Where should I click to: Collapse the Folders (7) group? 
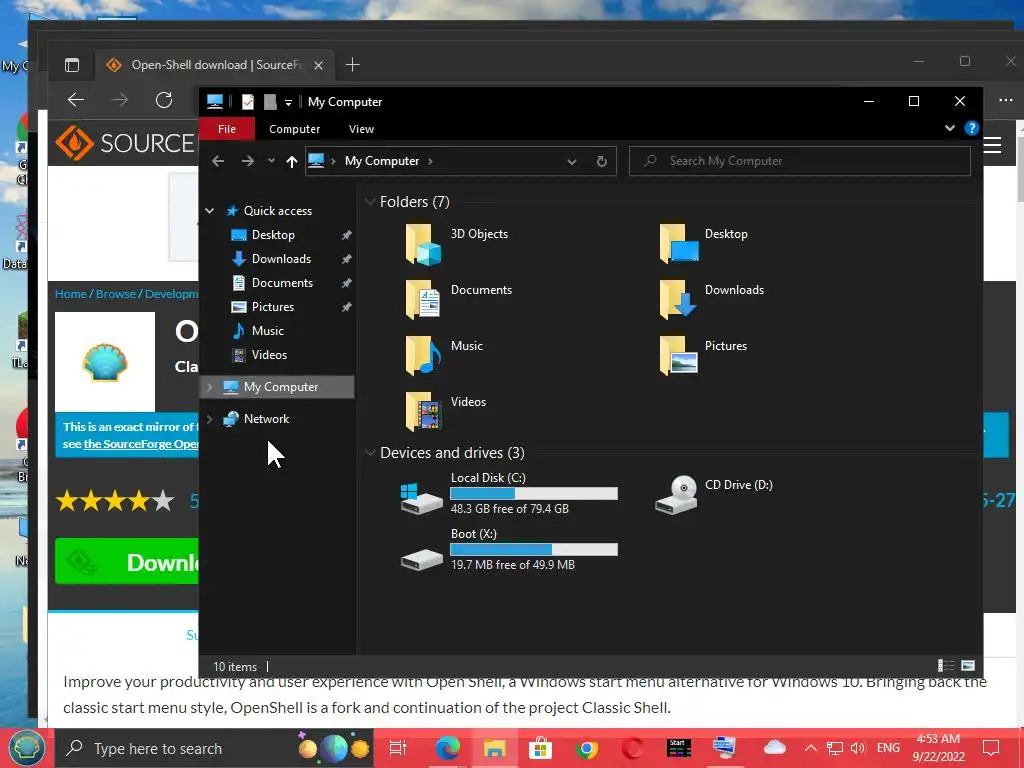coord(370,201)
